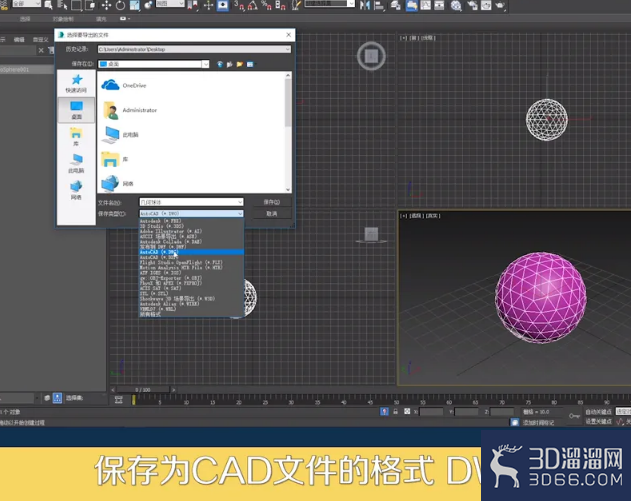Select Network in the dialog sidebar
Image resolution: width=631 pixels, height=501 pixels.
76,190
